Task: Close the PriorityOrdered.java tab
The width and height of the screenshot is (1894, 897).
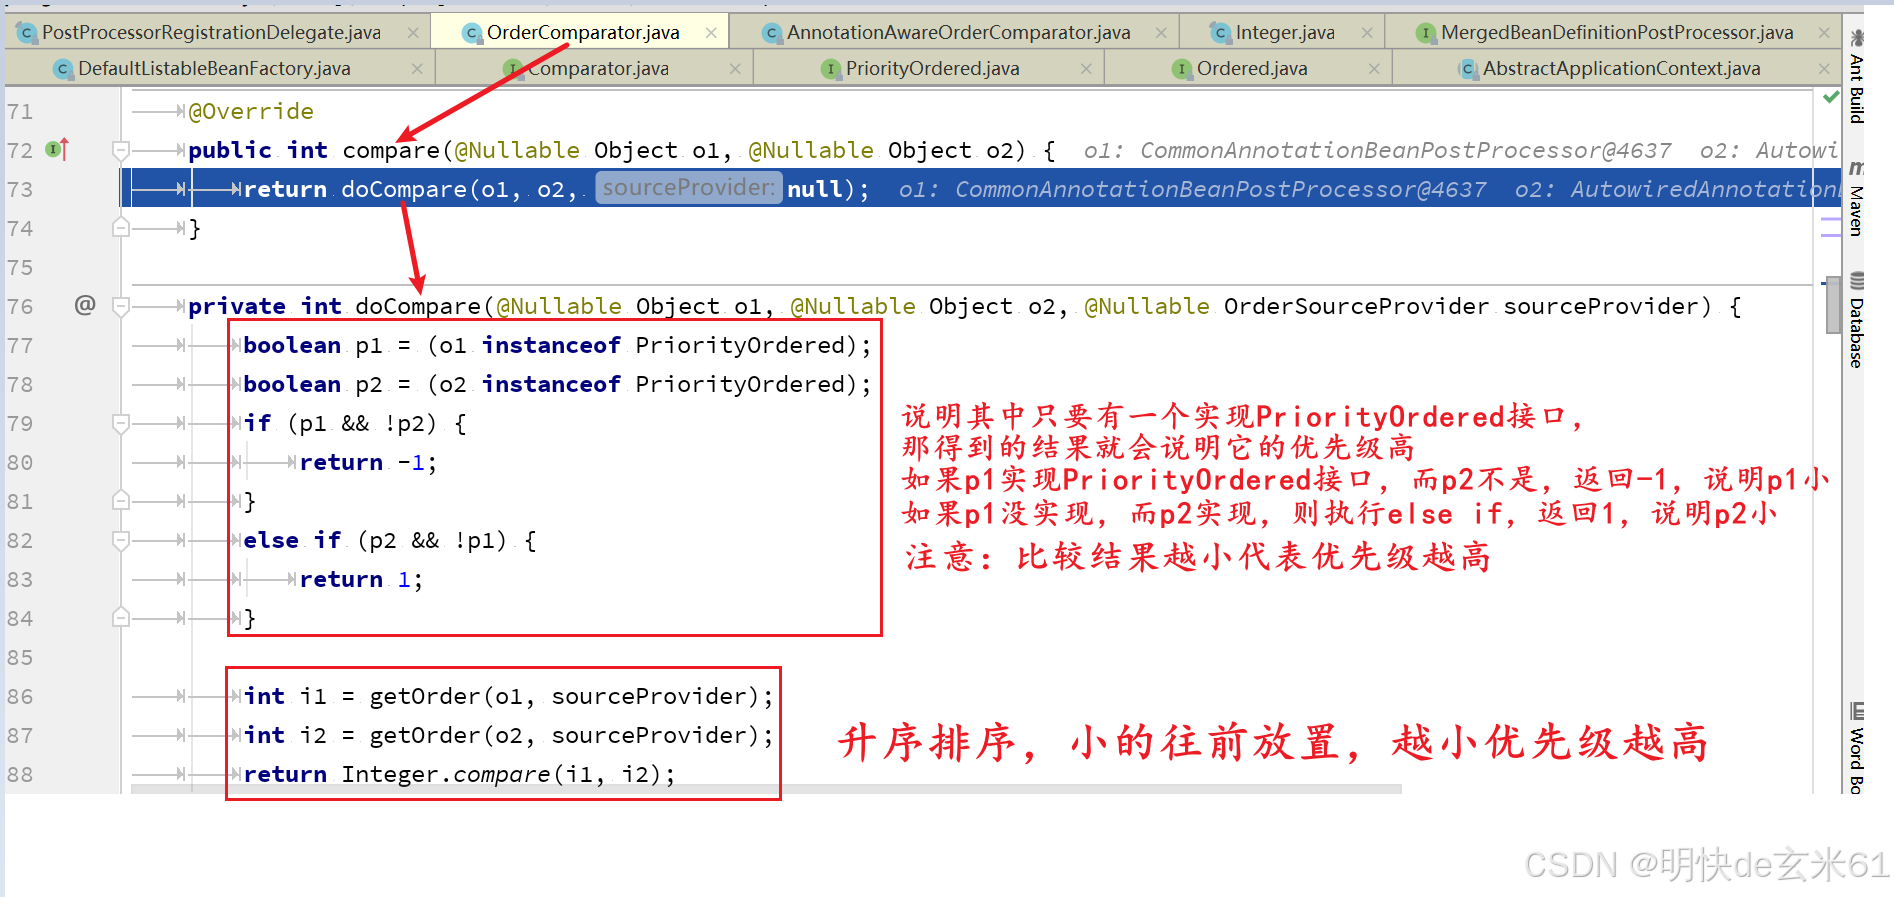Action: 1086,69
